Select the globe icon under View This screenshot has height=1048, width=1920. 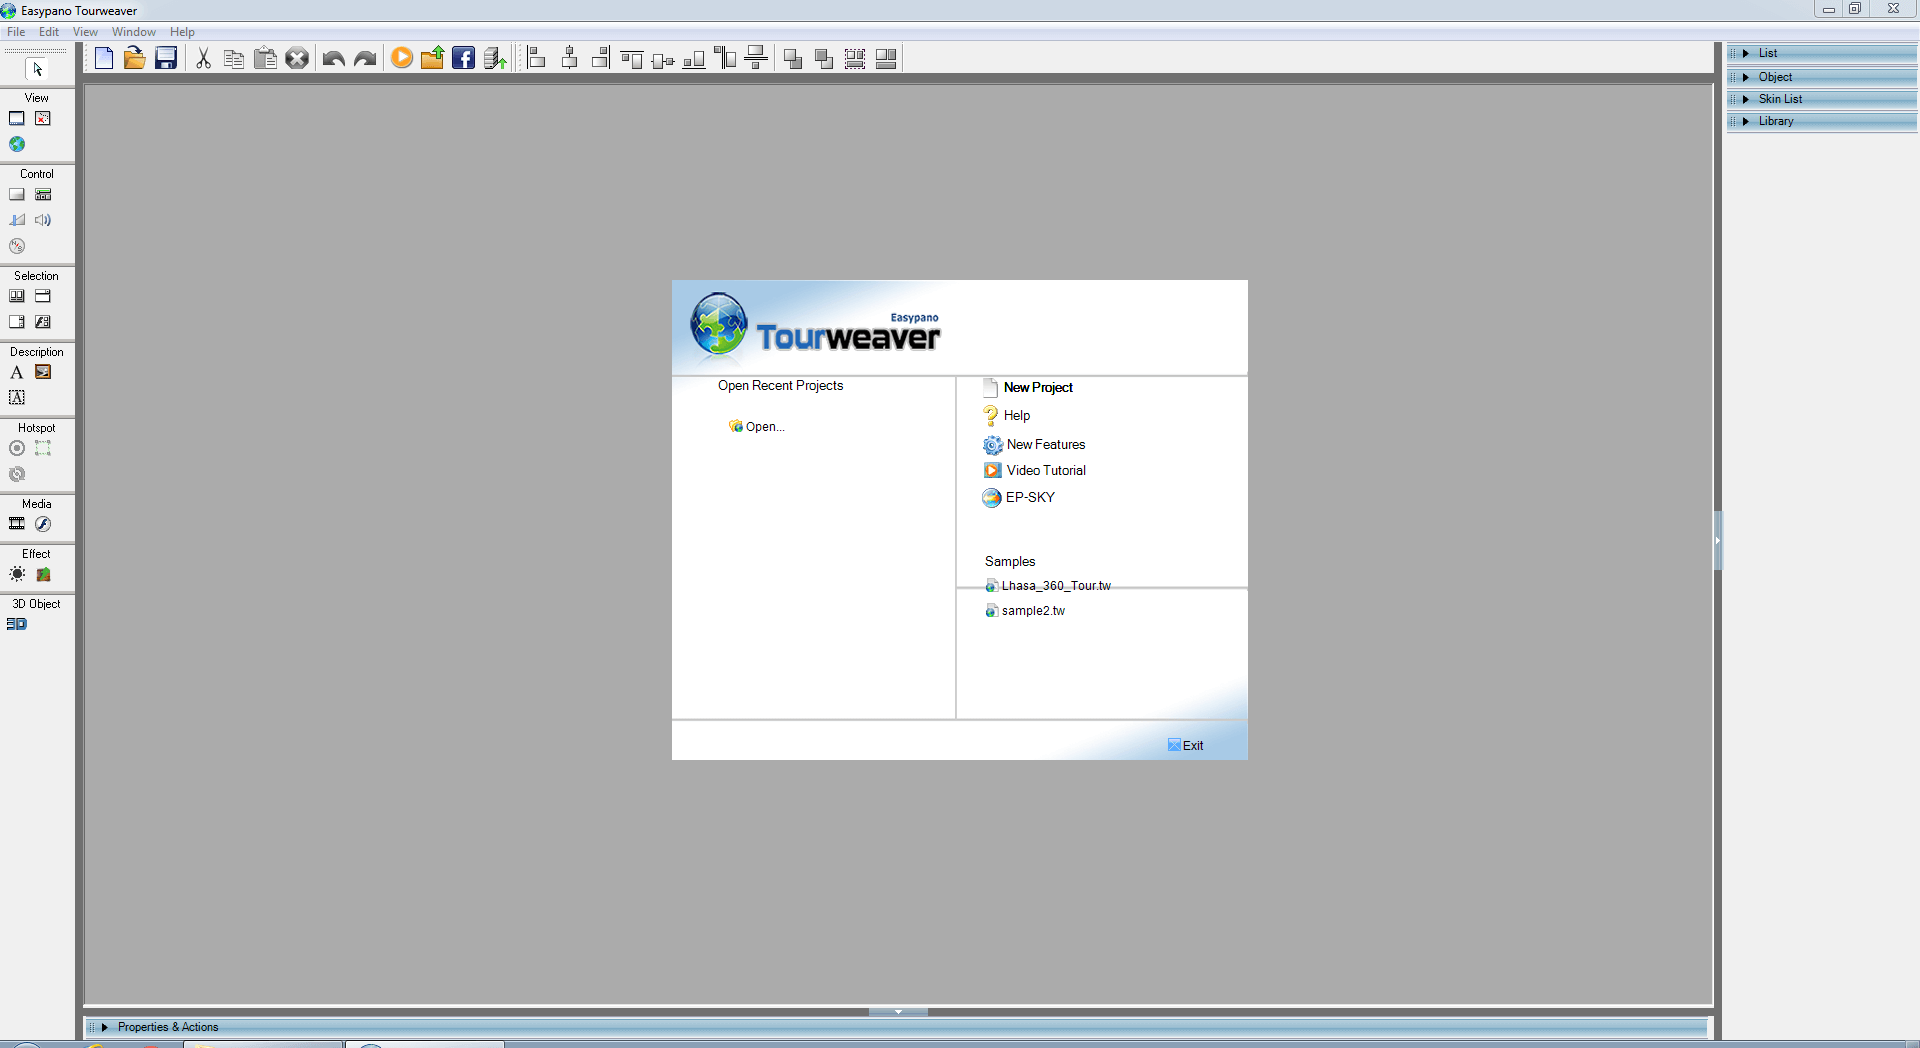click(17, 144)
